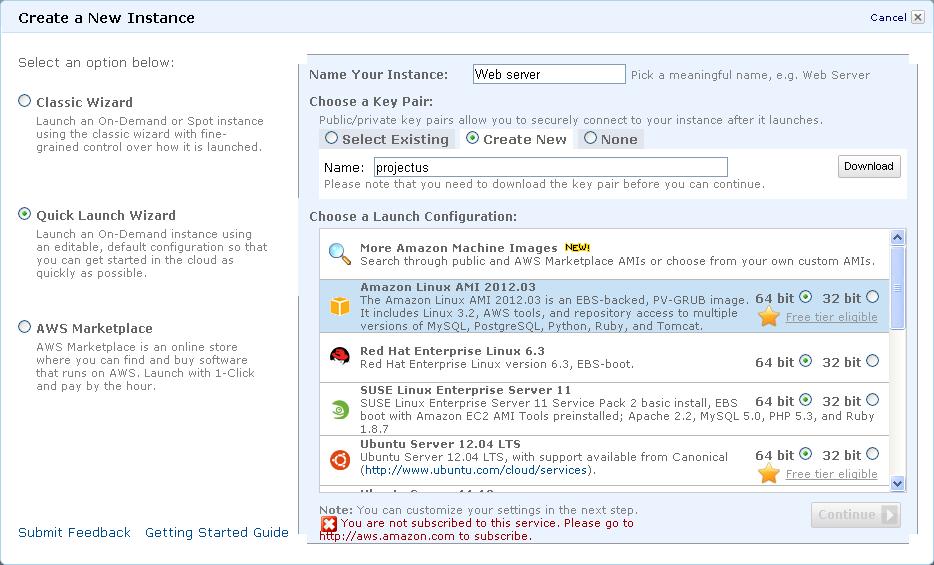Select 64 bit for SUSE Linux Enterprise Server
The image size is (934, 565).
tap(805, 399)
